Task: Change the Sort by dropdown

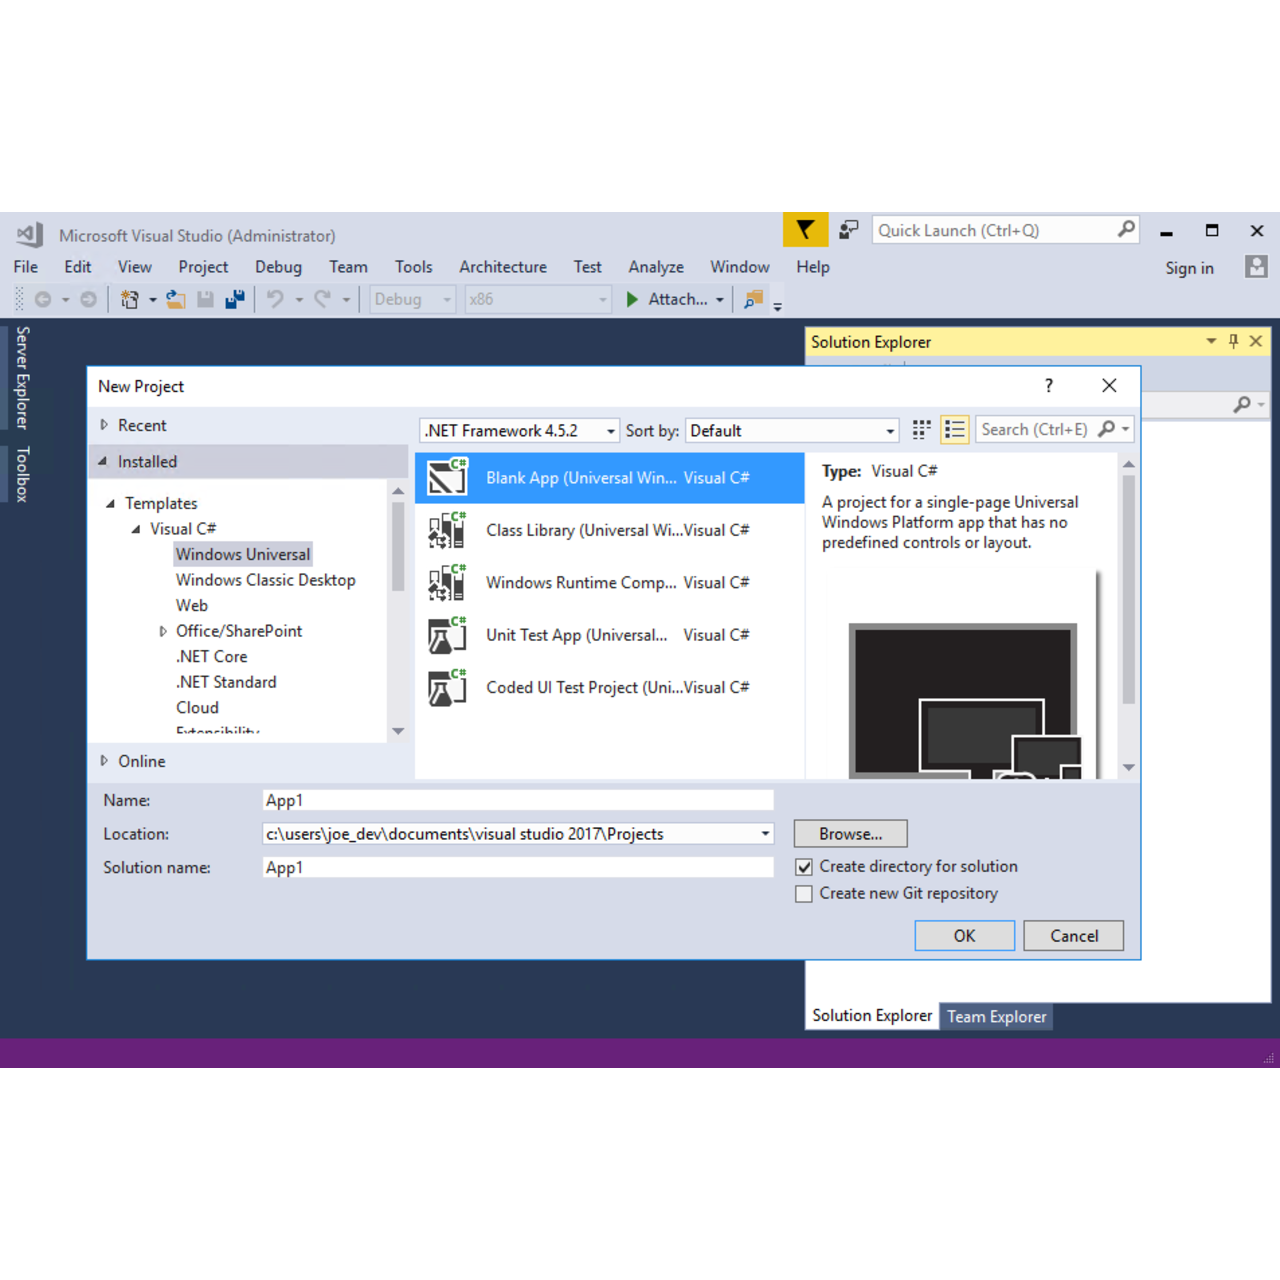Action: [889, 430]
